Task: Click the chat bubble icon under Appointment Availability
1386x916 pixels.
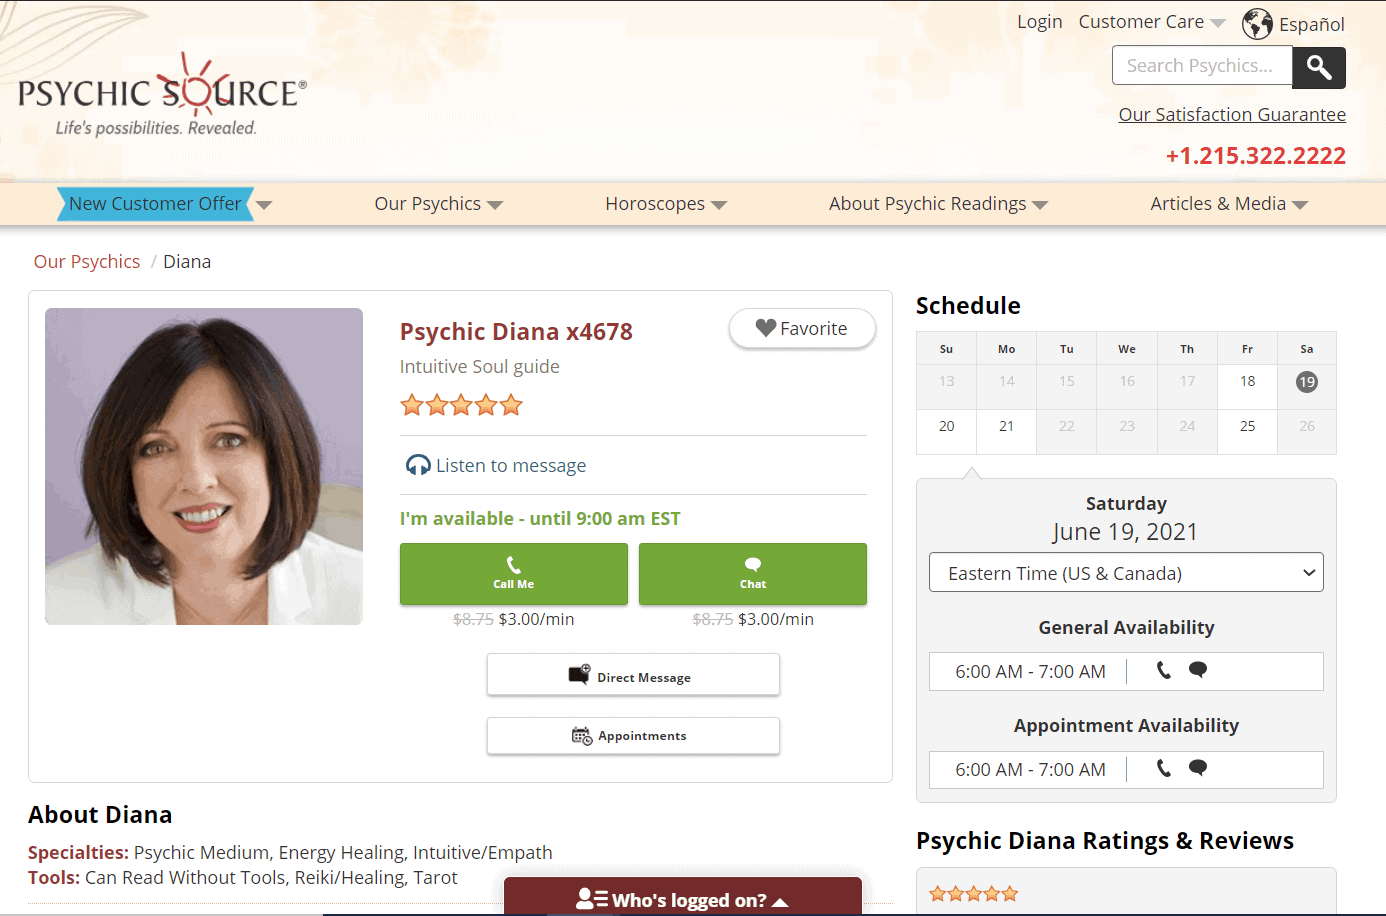Action: click(1198, 768)
